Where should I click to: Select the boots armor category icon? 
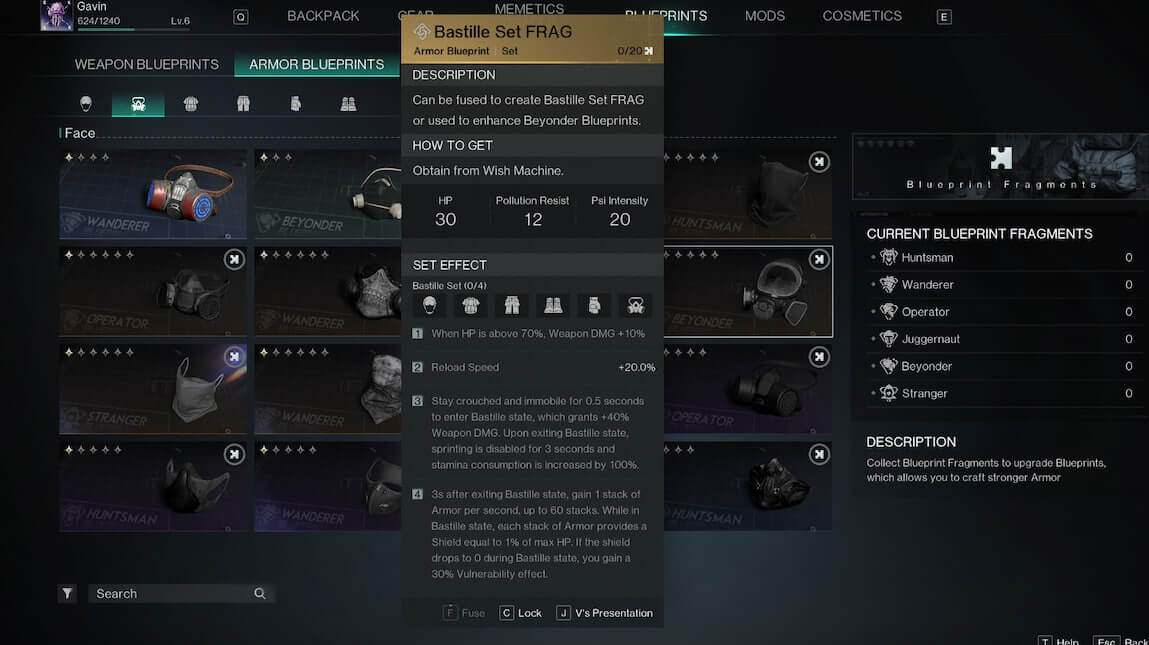tap(348, 103)
